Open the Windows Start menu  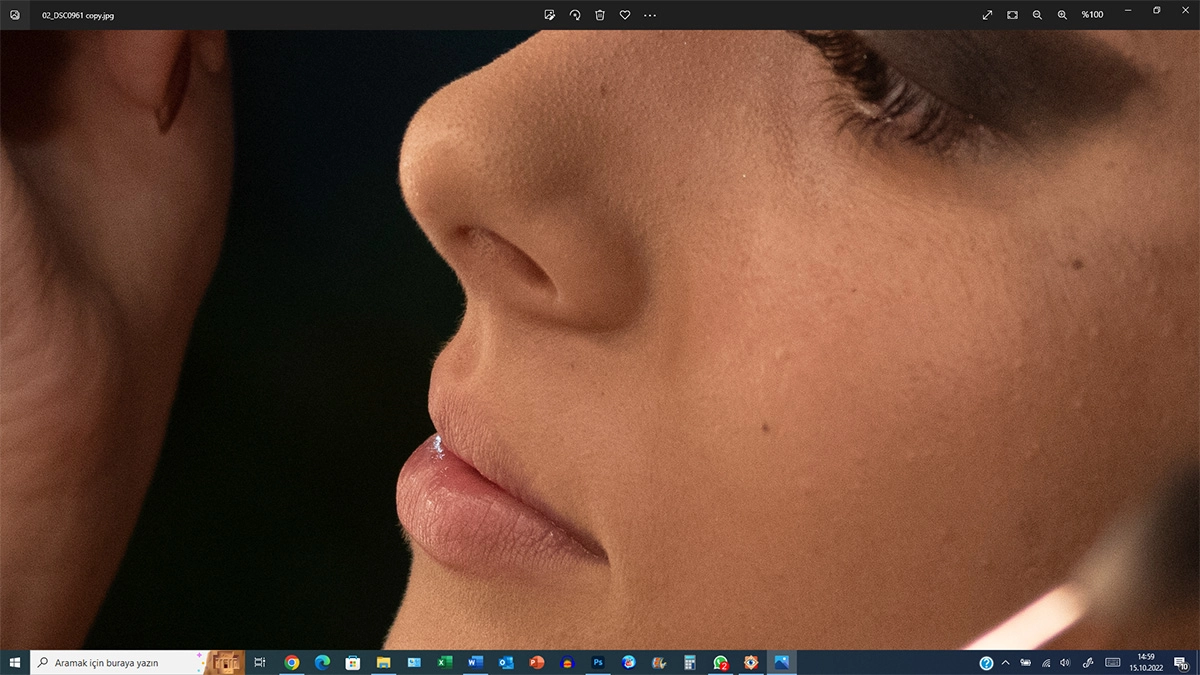point(15,662)
